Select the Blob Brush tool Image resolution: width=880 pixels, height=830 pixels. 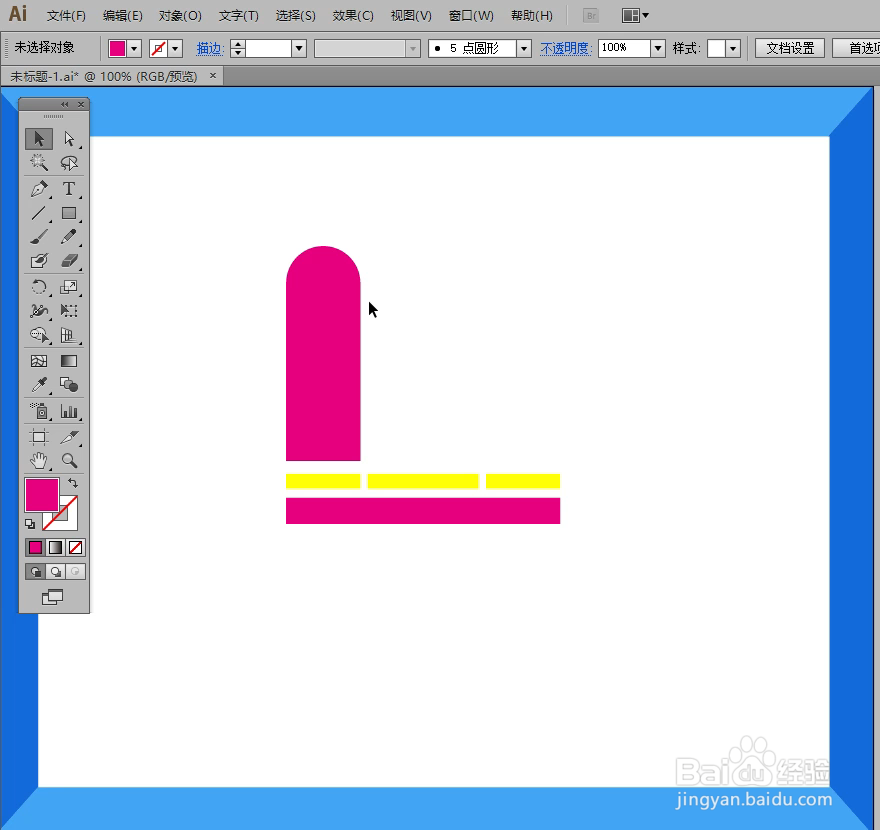pos(39,261)
